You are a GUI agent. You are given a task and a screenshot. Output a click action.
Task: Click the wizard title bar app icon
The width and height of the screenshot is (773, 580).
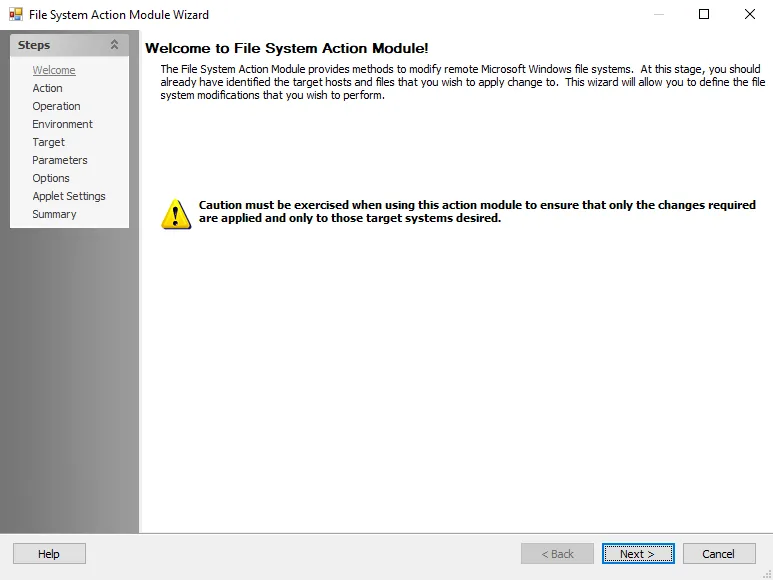tap(16, 14)
